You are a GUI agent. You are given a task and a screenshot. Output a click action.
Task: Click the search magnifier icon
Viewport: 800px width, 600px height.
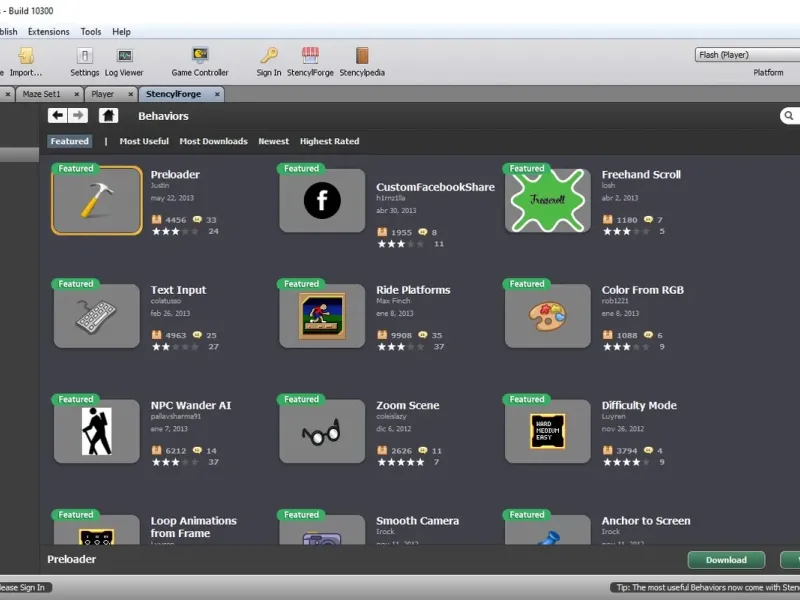point(789,116)
